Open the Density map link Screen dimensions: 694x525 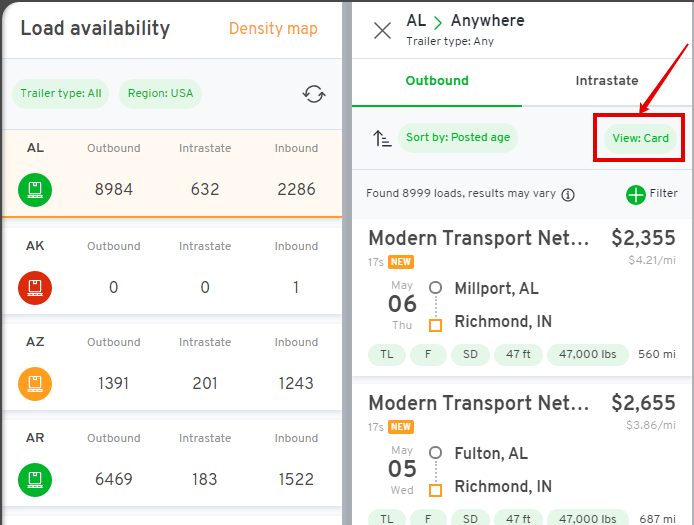273,28
